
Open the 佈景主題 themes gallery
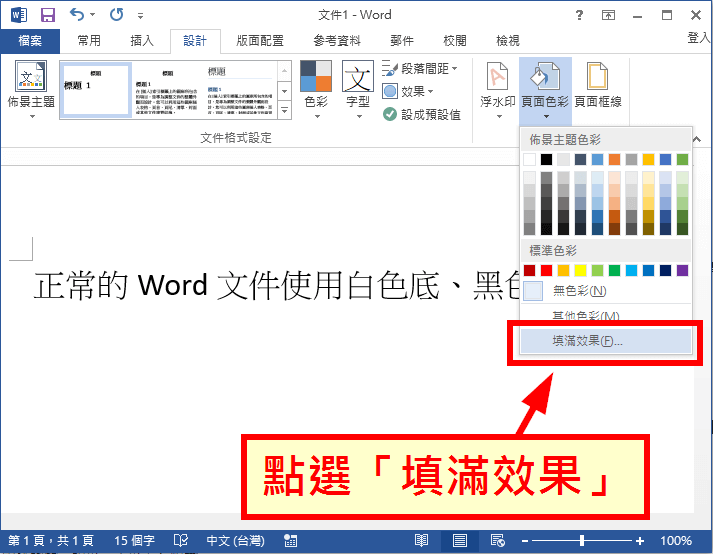(31, 90)
